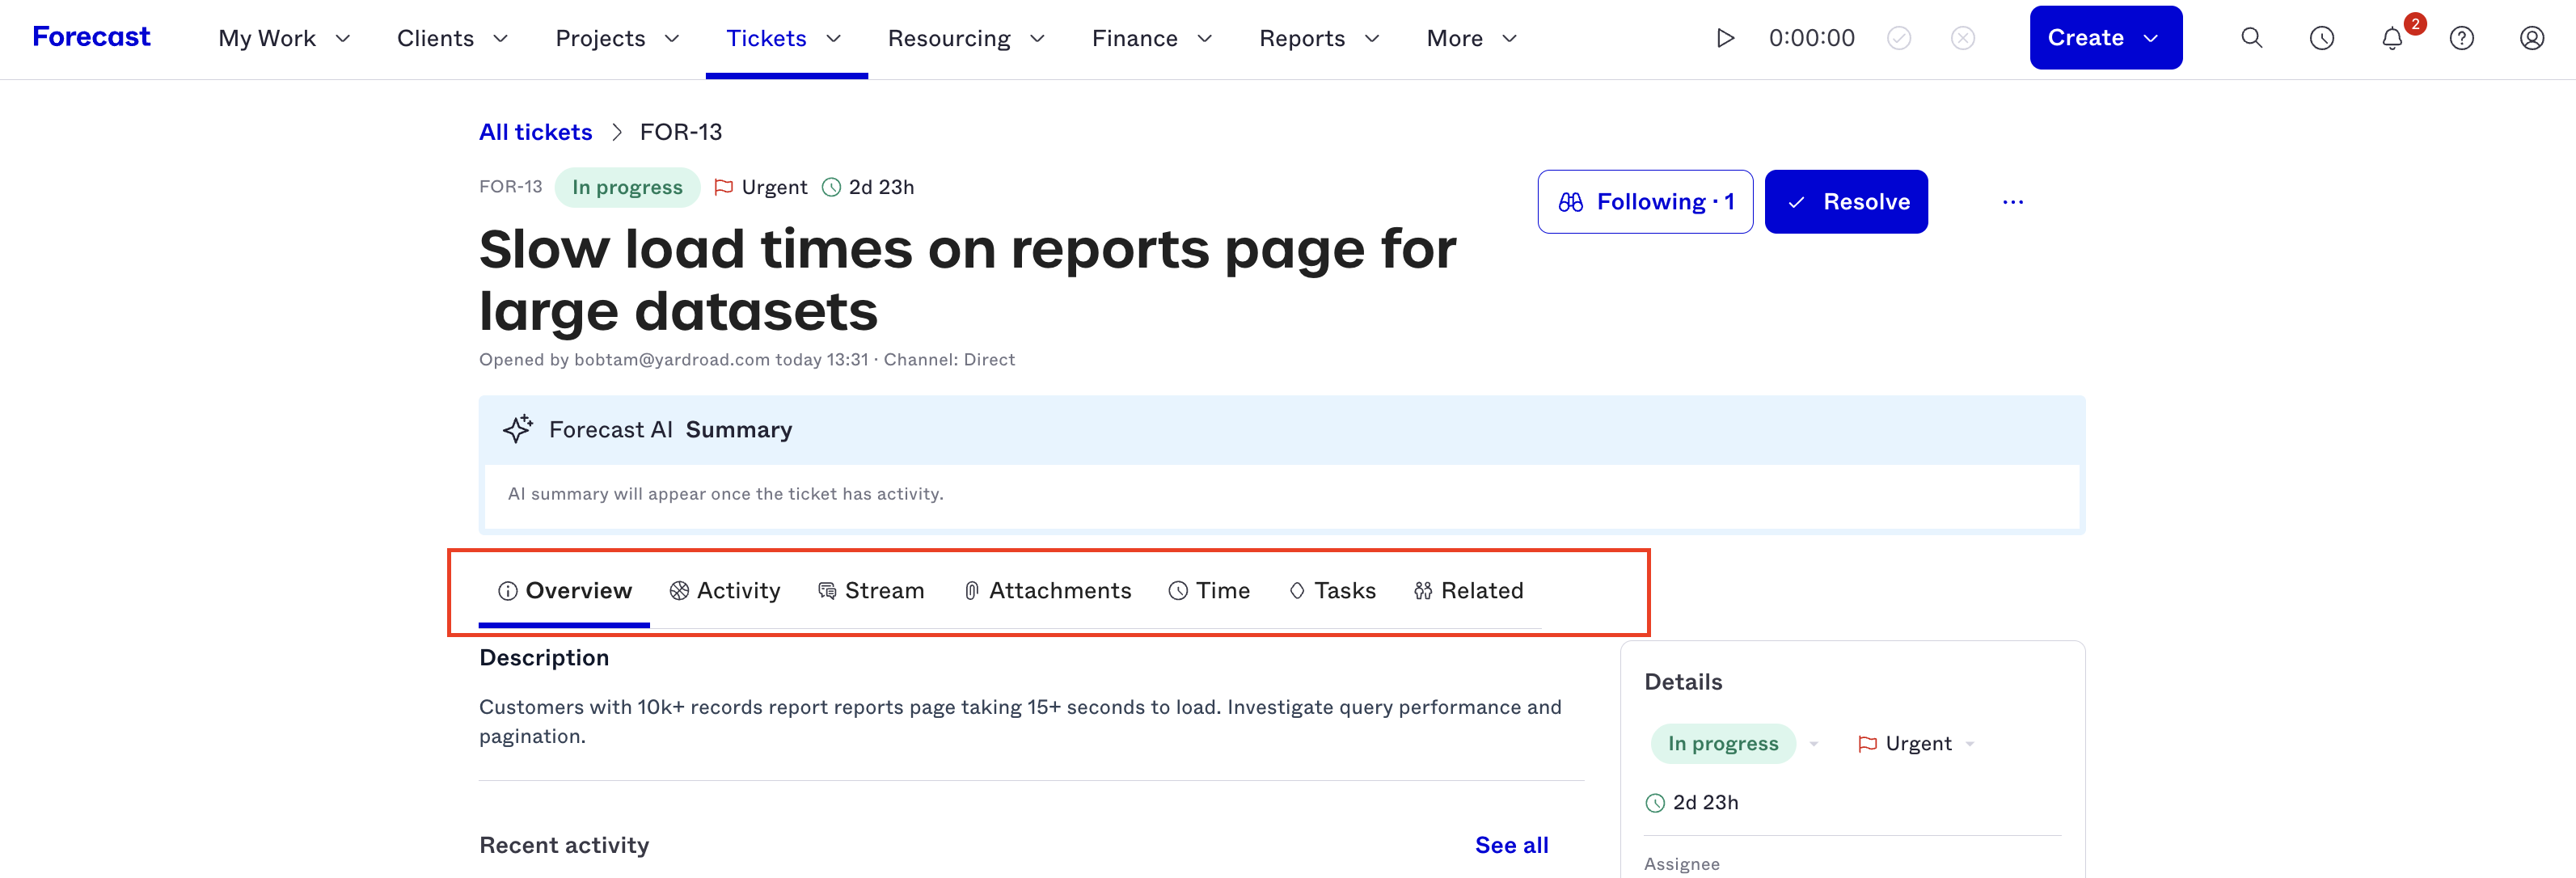Switch to the Time tab
This screenshot has height=878, width=2576.
tap(1208, 591)
